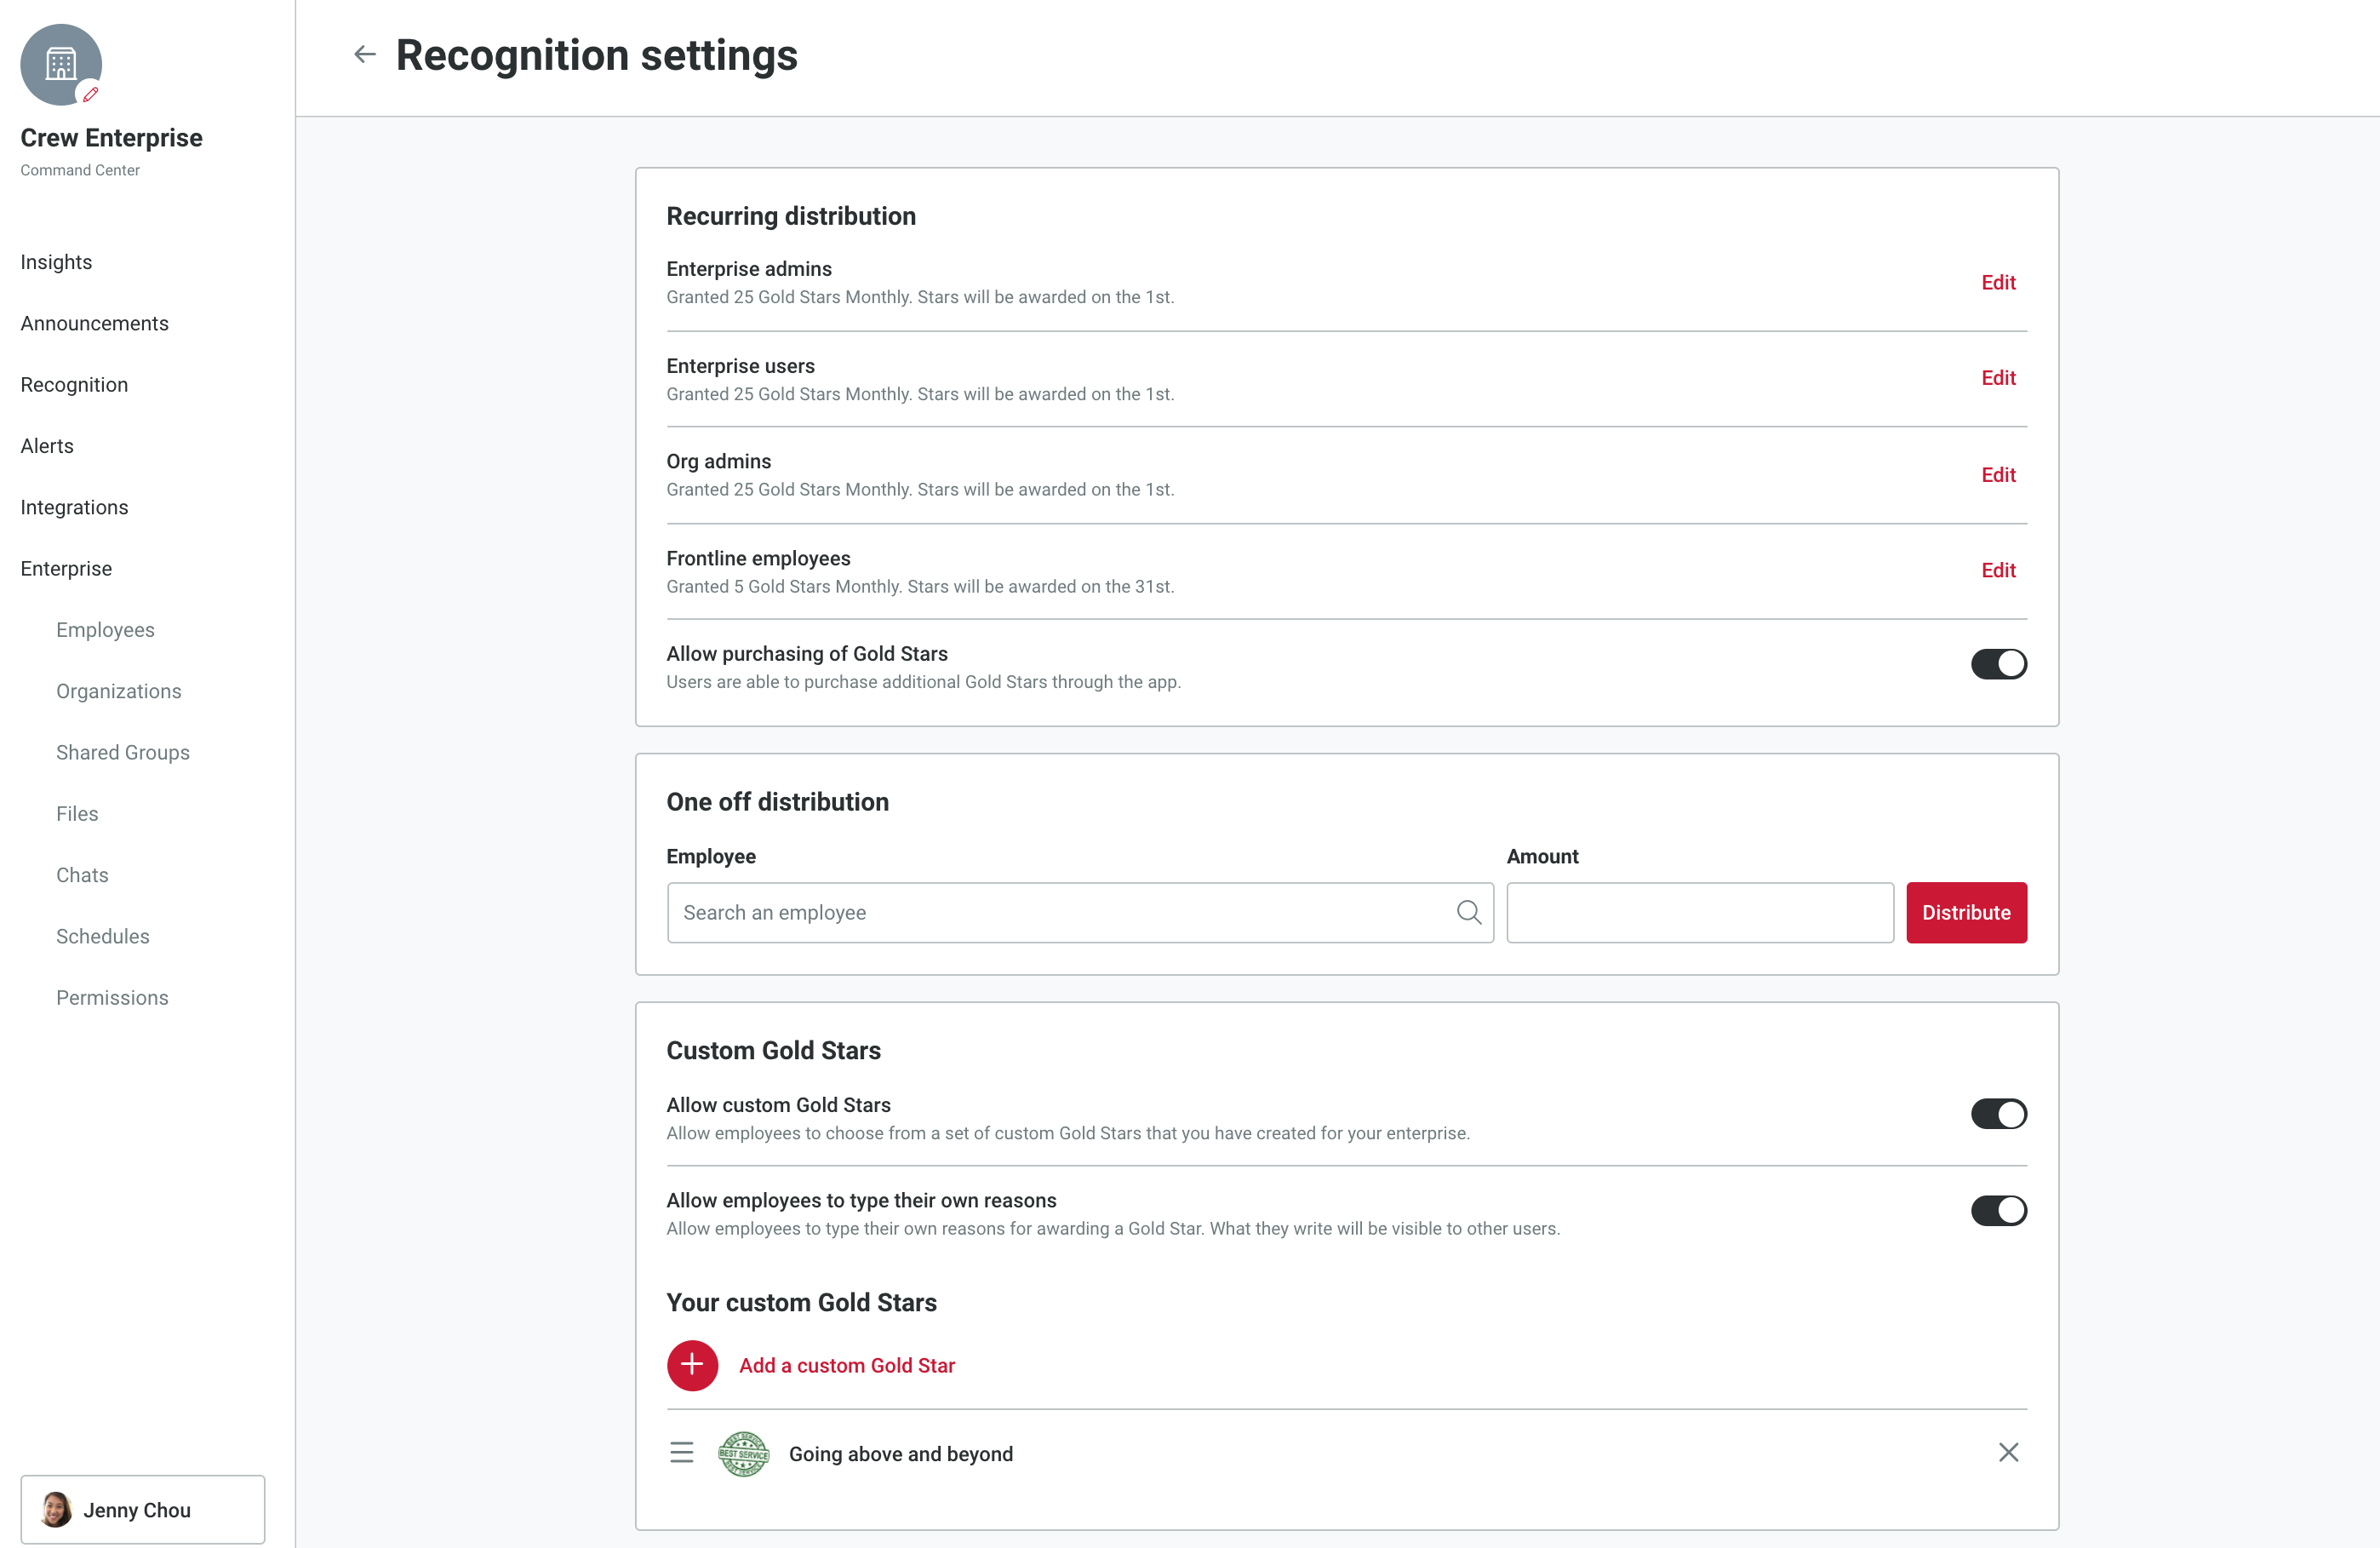This screenshot has width=2380, height=1548.
Task: Edit the enterprise logo with pencil icon
Action: 90,94
